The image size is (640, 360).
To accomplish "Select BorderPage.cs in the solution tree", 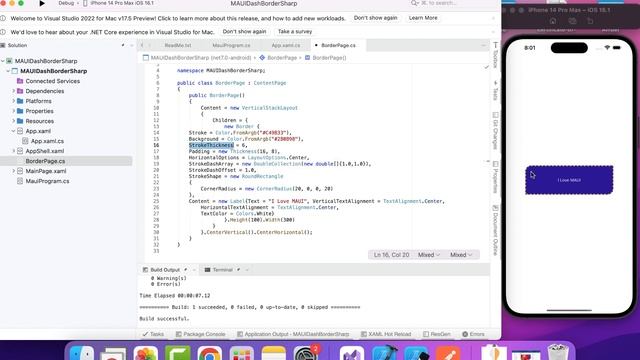I will click(x=45, y=161).
